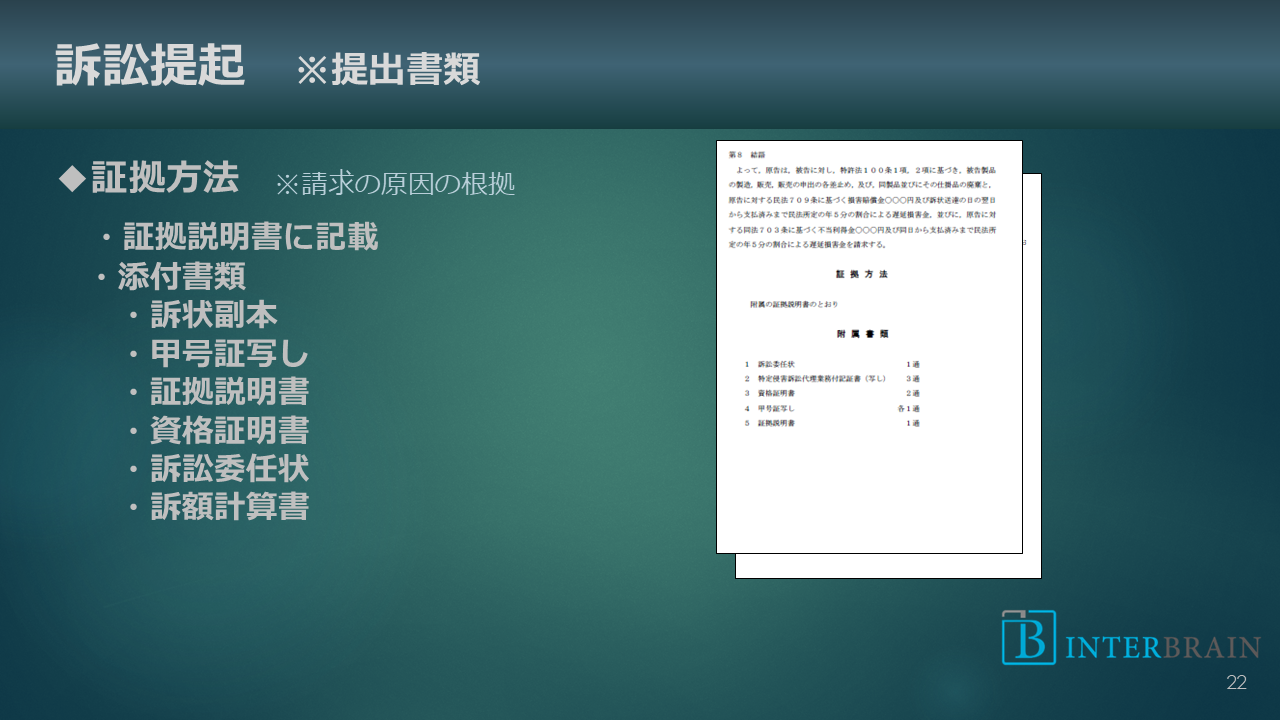1280x720 pixels.
Task: Click the subtitle ※提出書類
Action: 388,70
